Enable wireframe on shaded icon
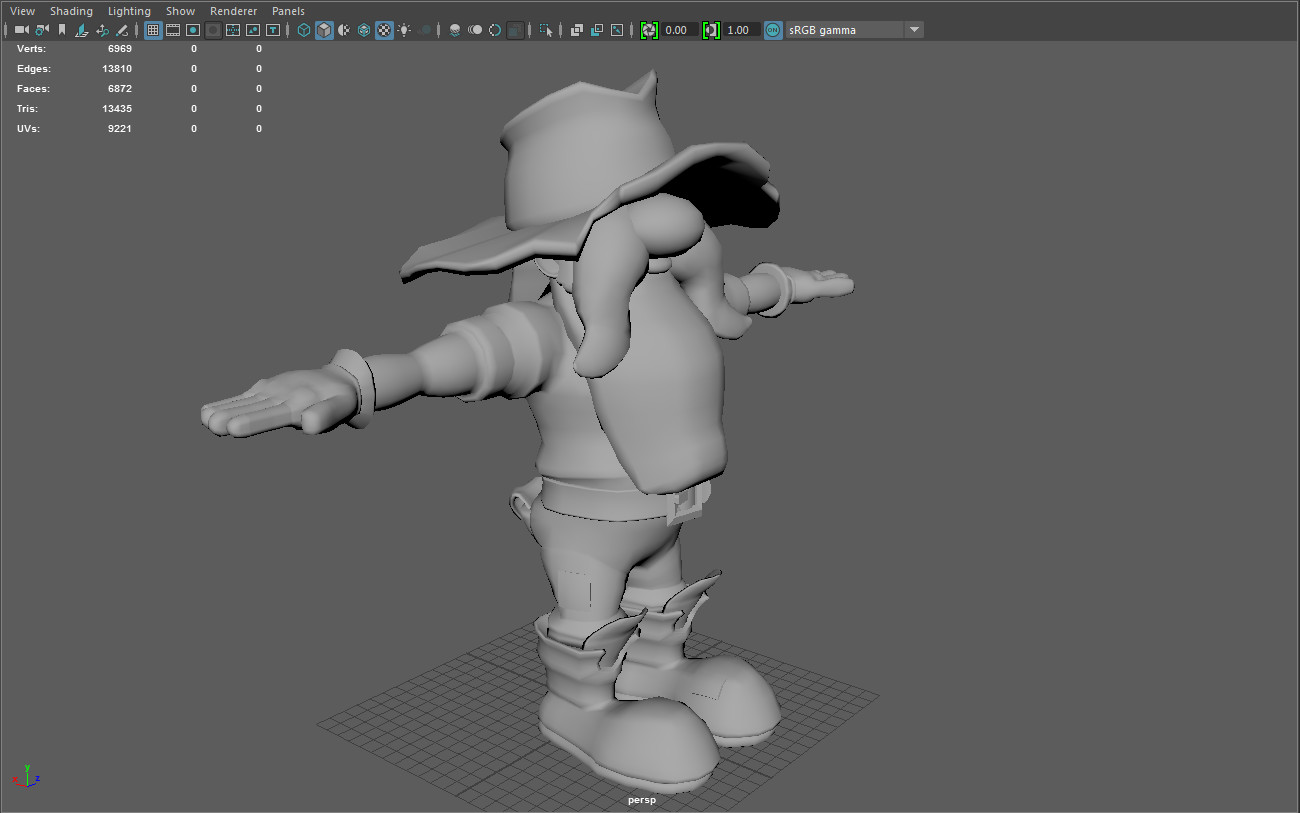 364,30
